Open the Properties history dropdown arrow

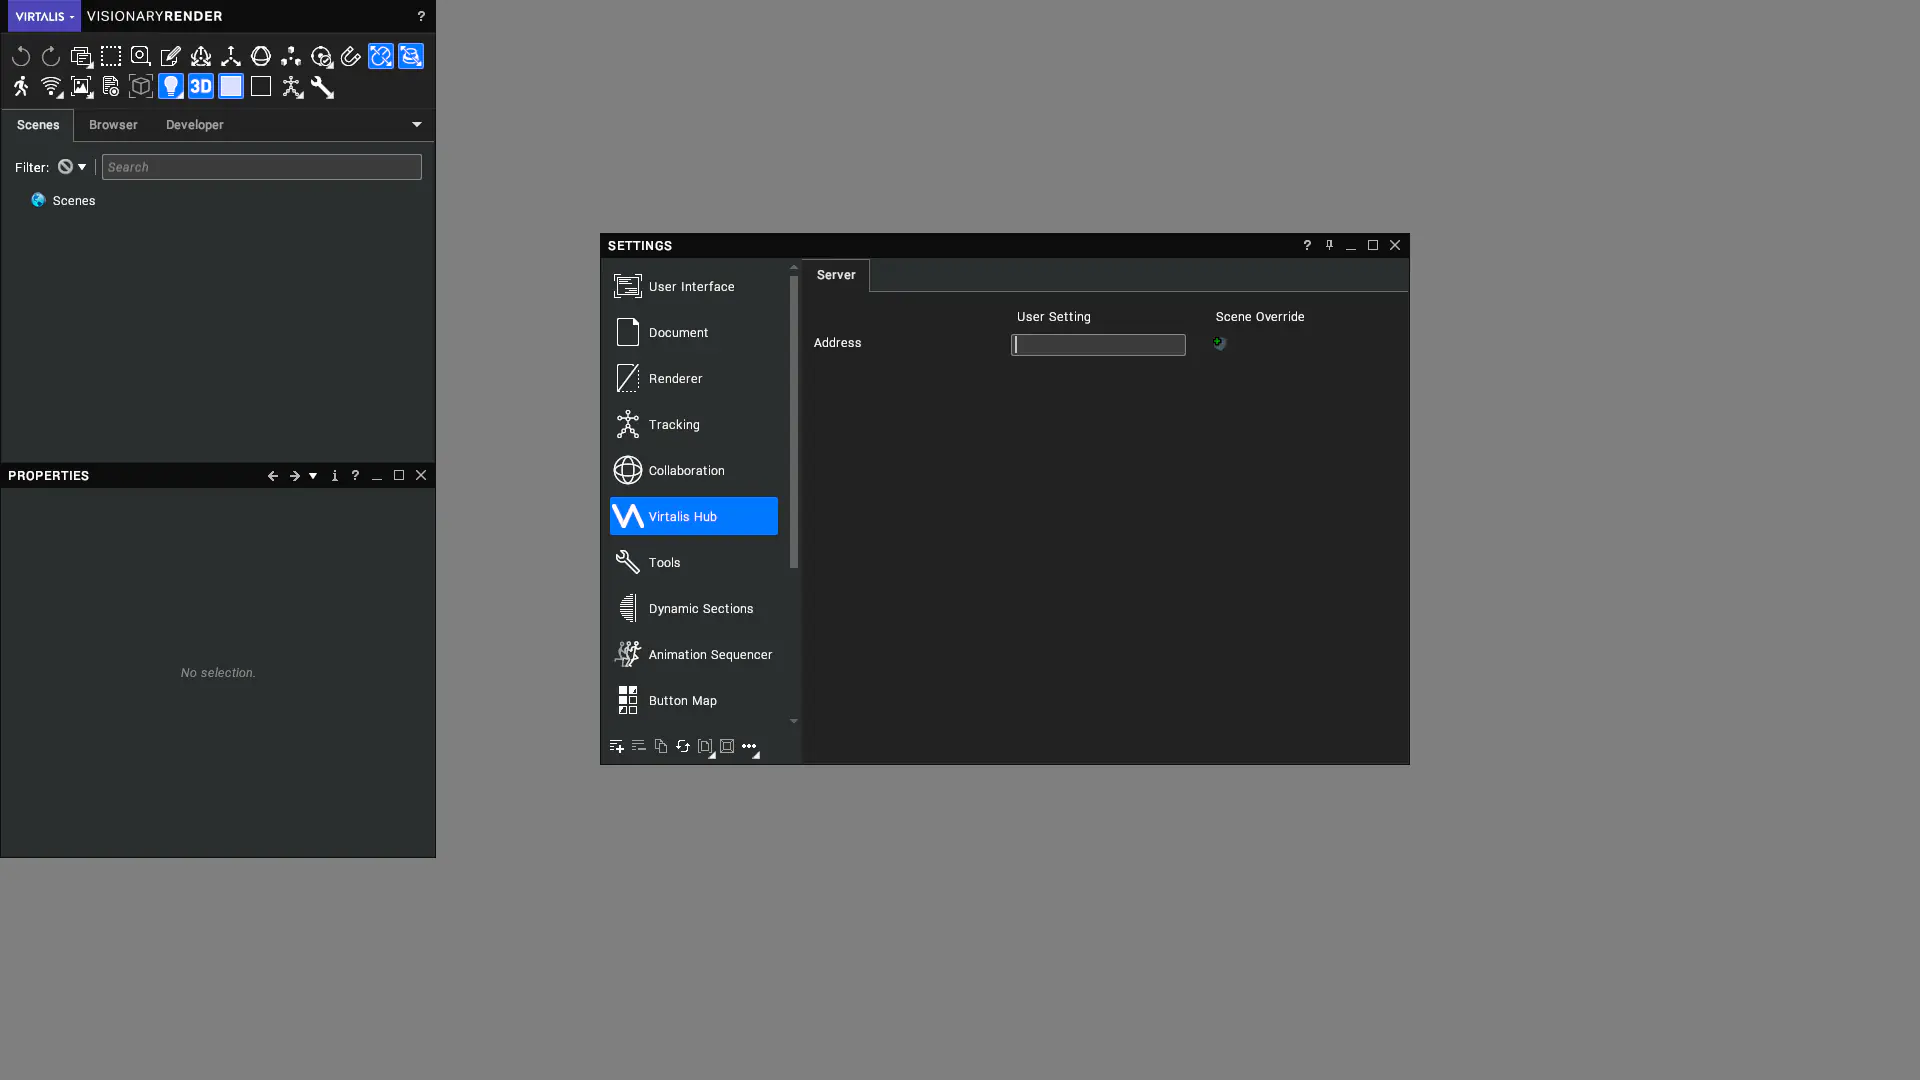click(x=313, y=476)
